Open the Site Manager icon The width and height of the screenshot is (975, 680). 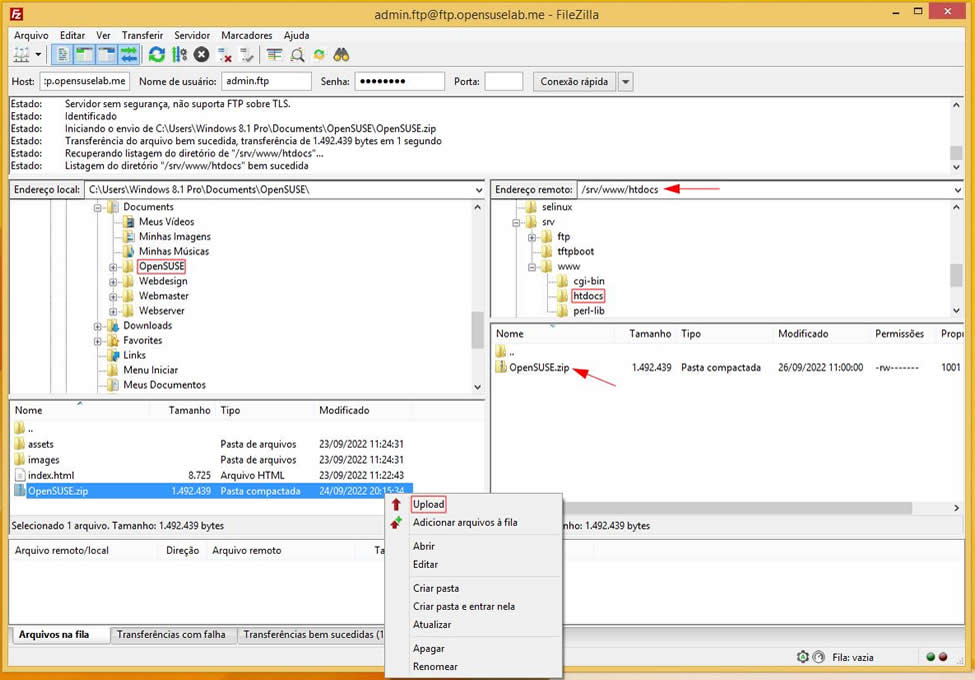tap(20, 55)
